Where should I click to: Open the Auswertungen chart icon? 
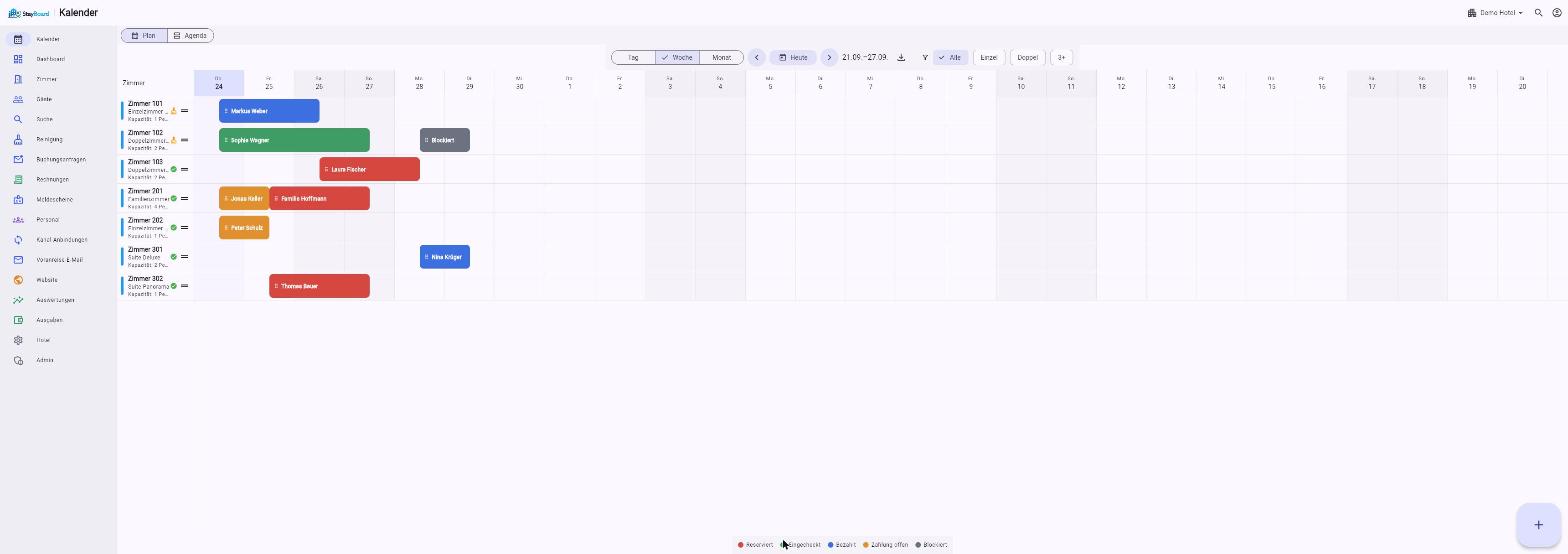(18, 300)
